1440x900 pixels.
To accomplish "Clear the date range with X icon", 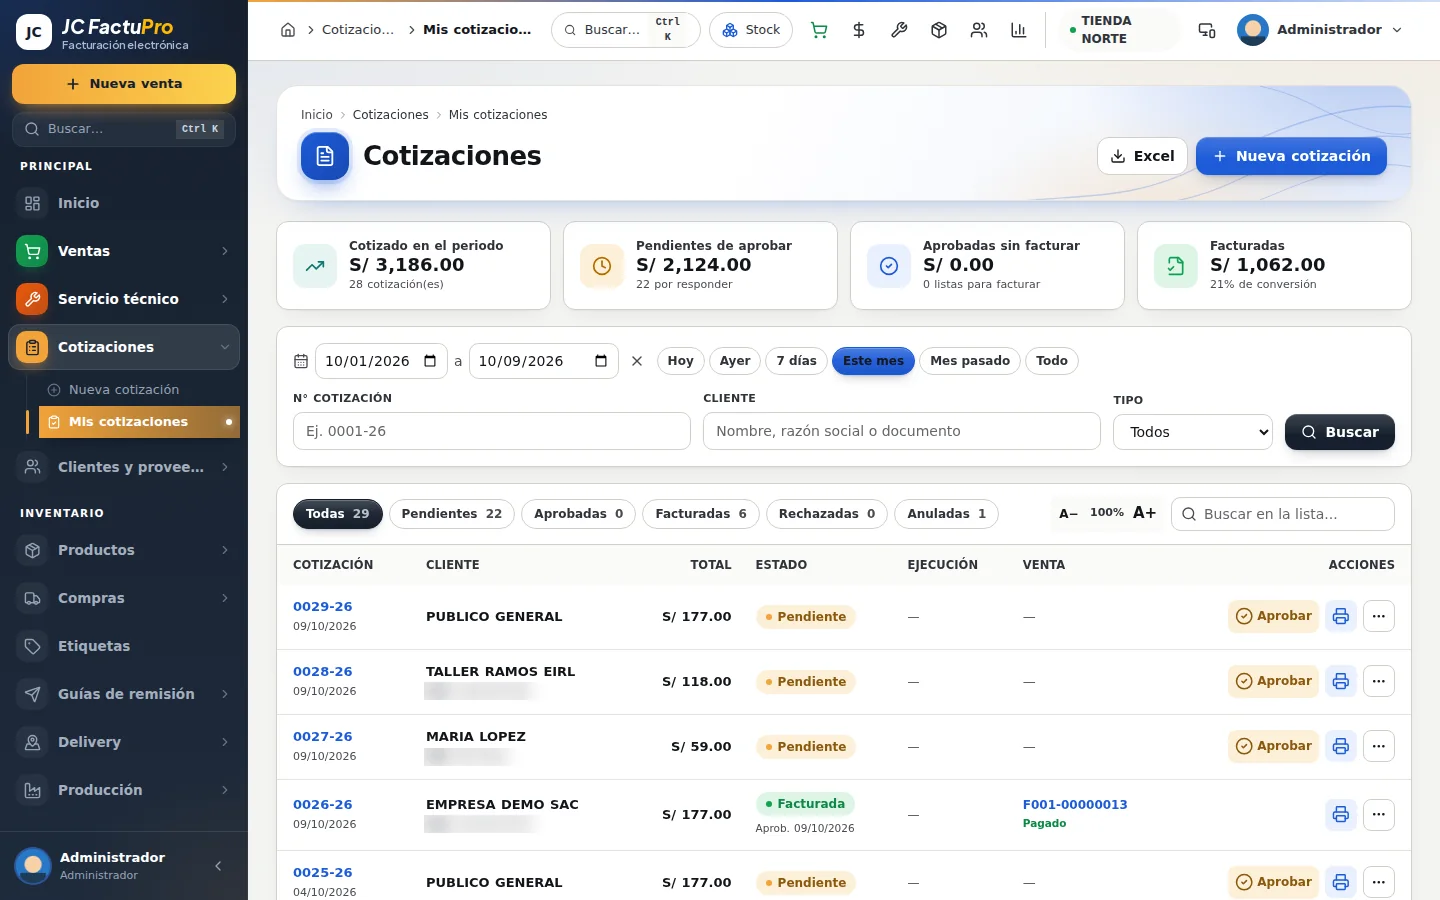I will click(x=637, y=361).
